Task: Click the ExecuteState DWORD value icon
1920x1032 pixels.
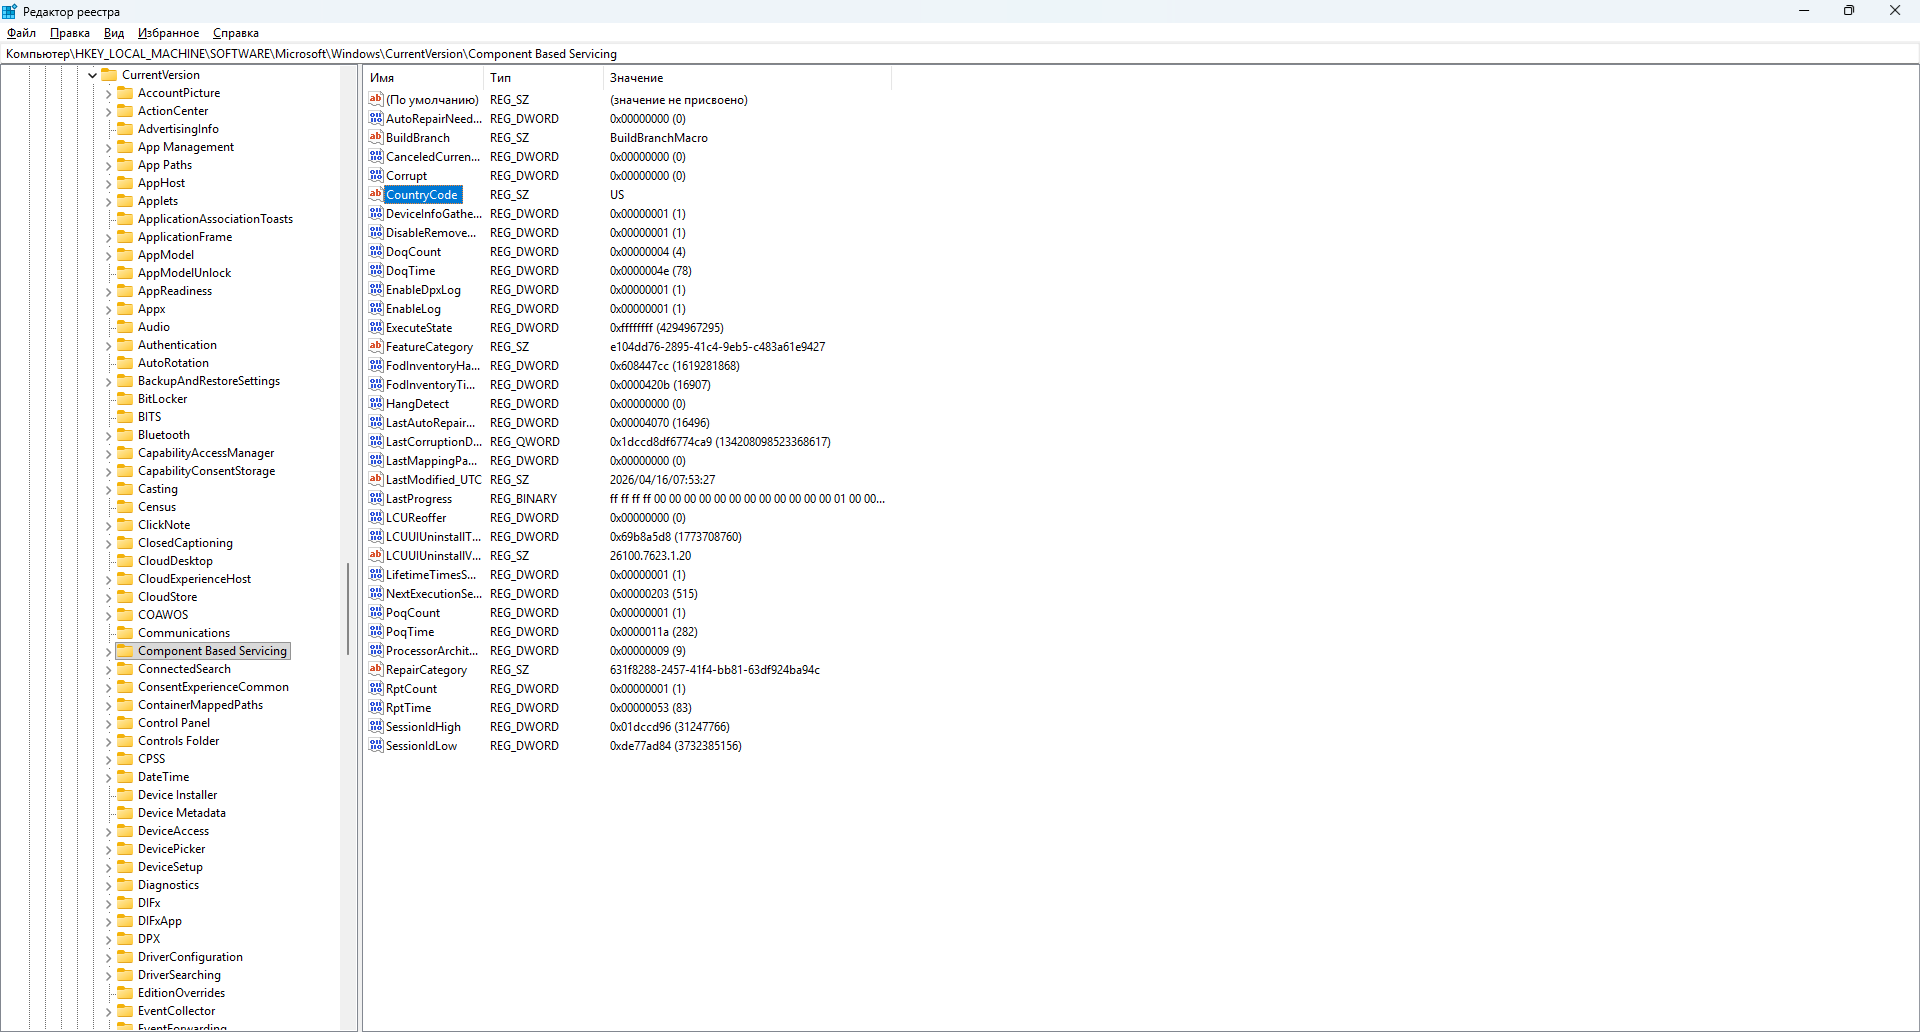Action: point(376,327)
